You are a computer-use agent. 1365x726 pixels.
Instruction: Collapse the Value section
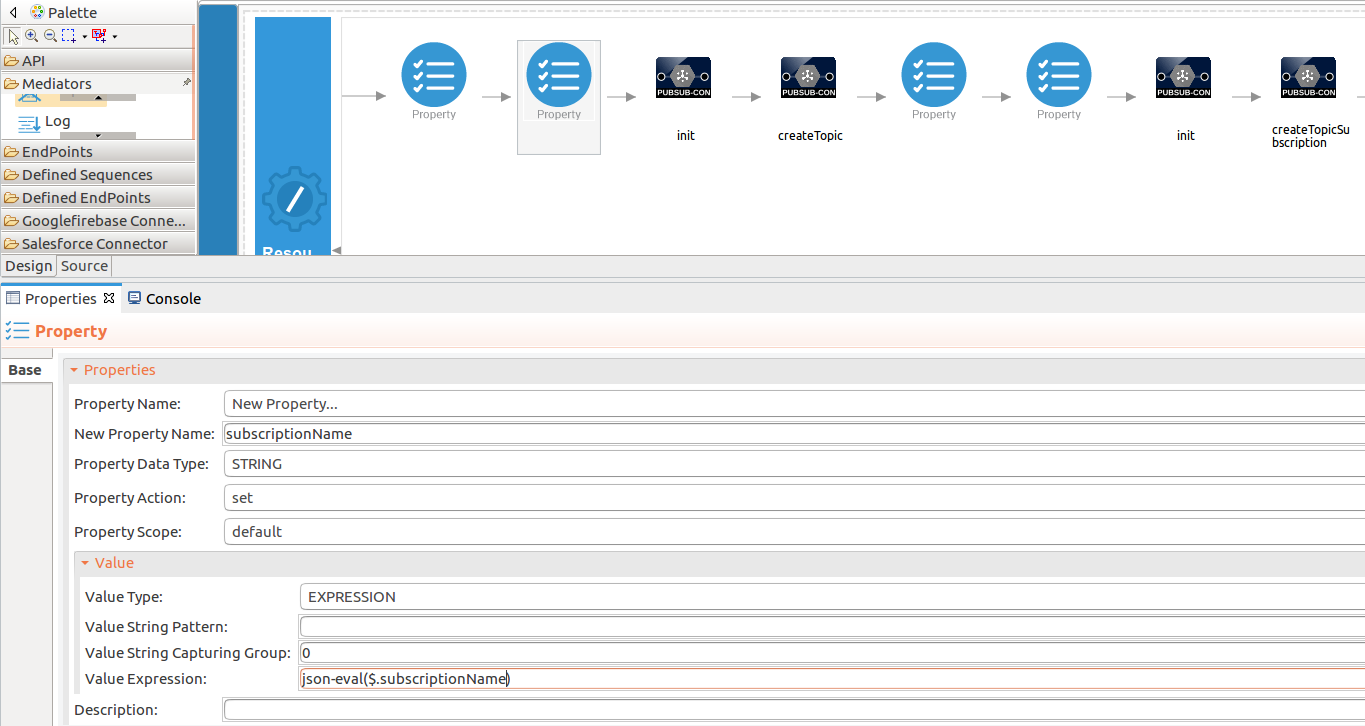pos(85,563)
